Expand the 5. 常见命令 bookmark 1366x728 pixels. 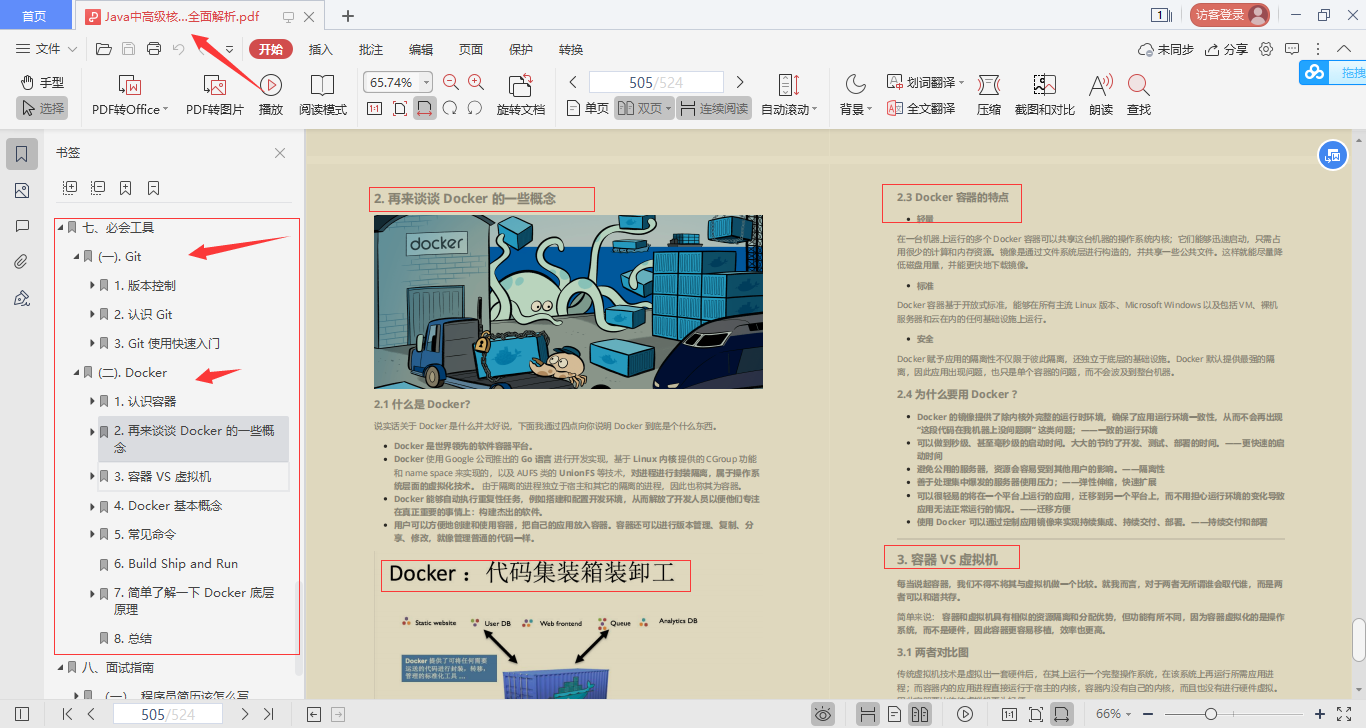point(92,535)
